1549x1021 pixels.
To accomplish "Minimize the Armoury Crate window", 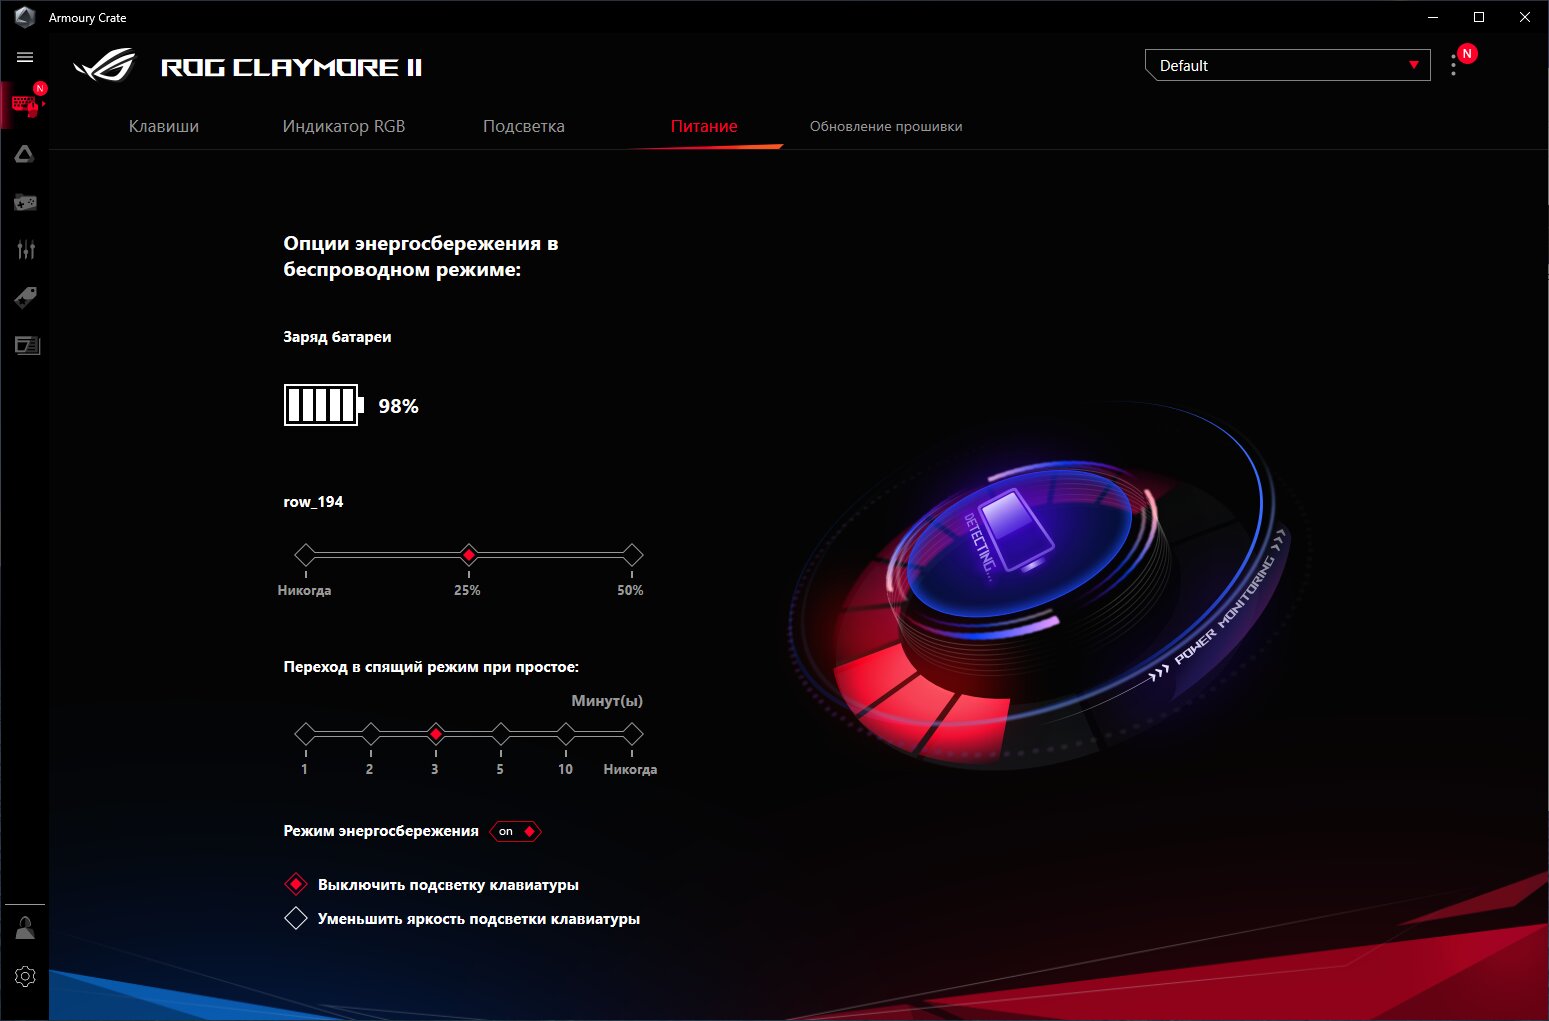I will coord(1433,17).
